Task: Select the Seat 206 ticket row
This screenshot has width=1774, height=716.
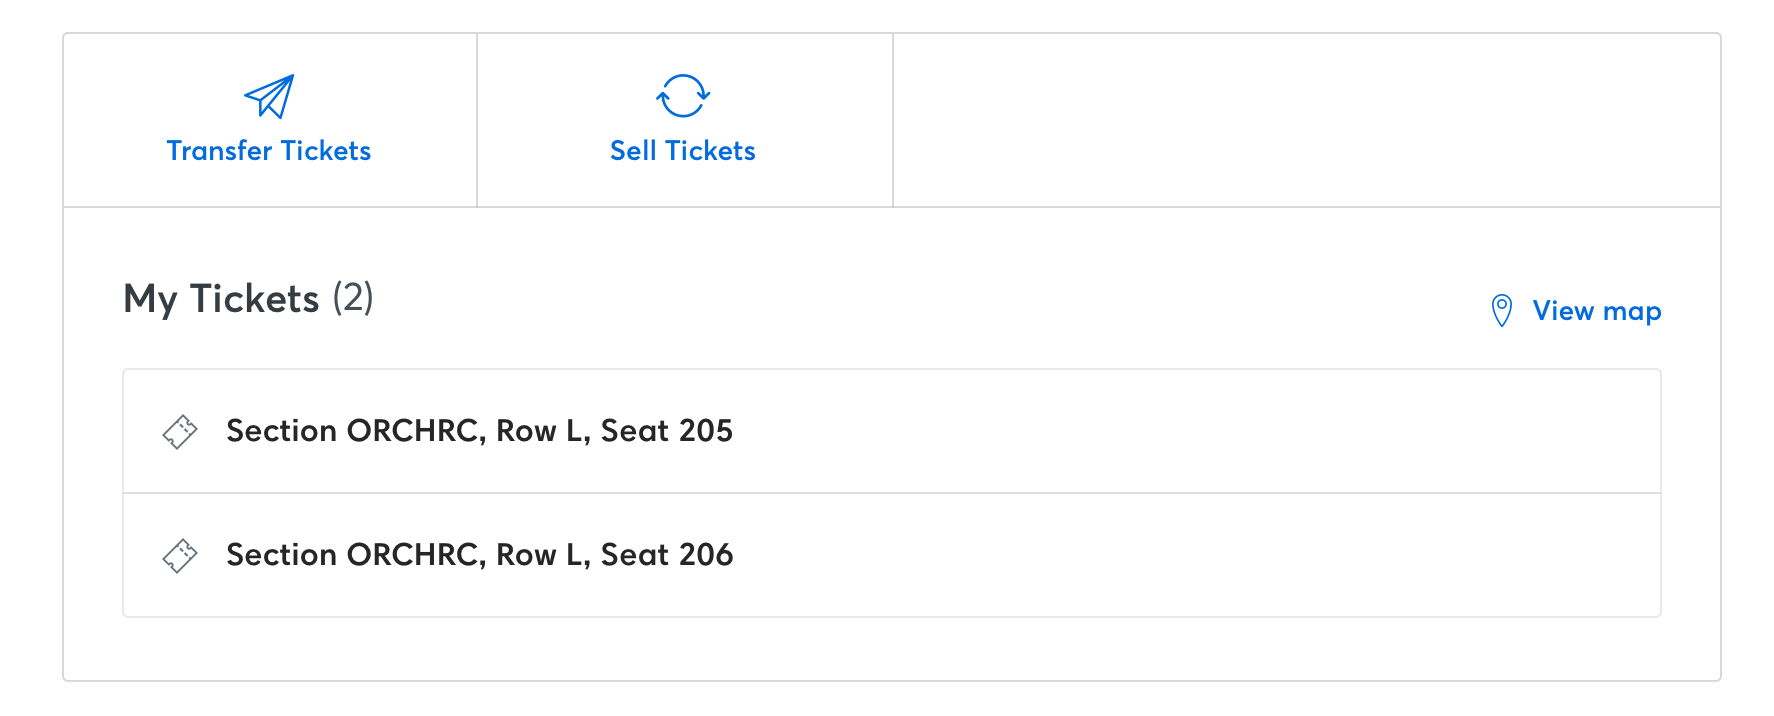Action: click(x=892, y=555)
